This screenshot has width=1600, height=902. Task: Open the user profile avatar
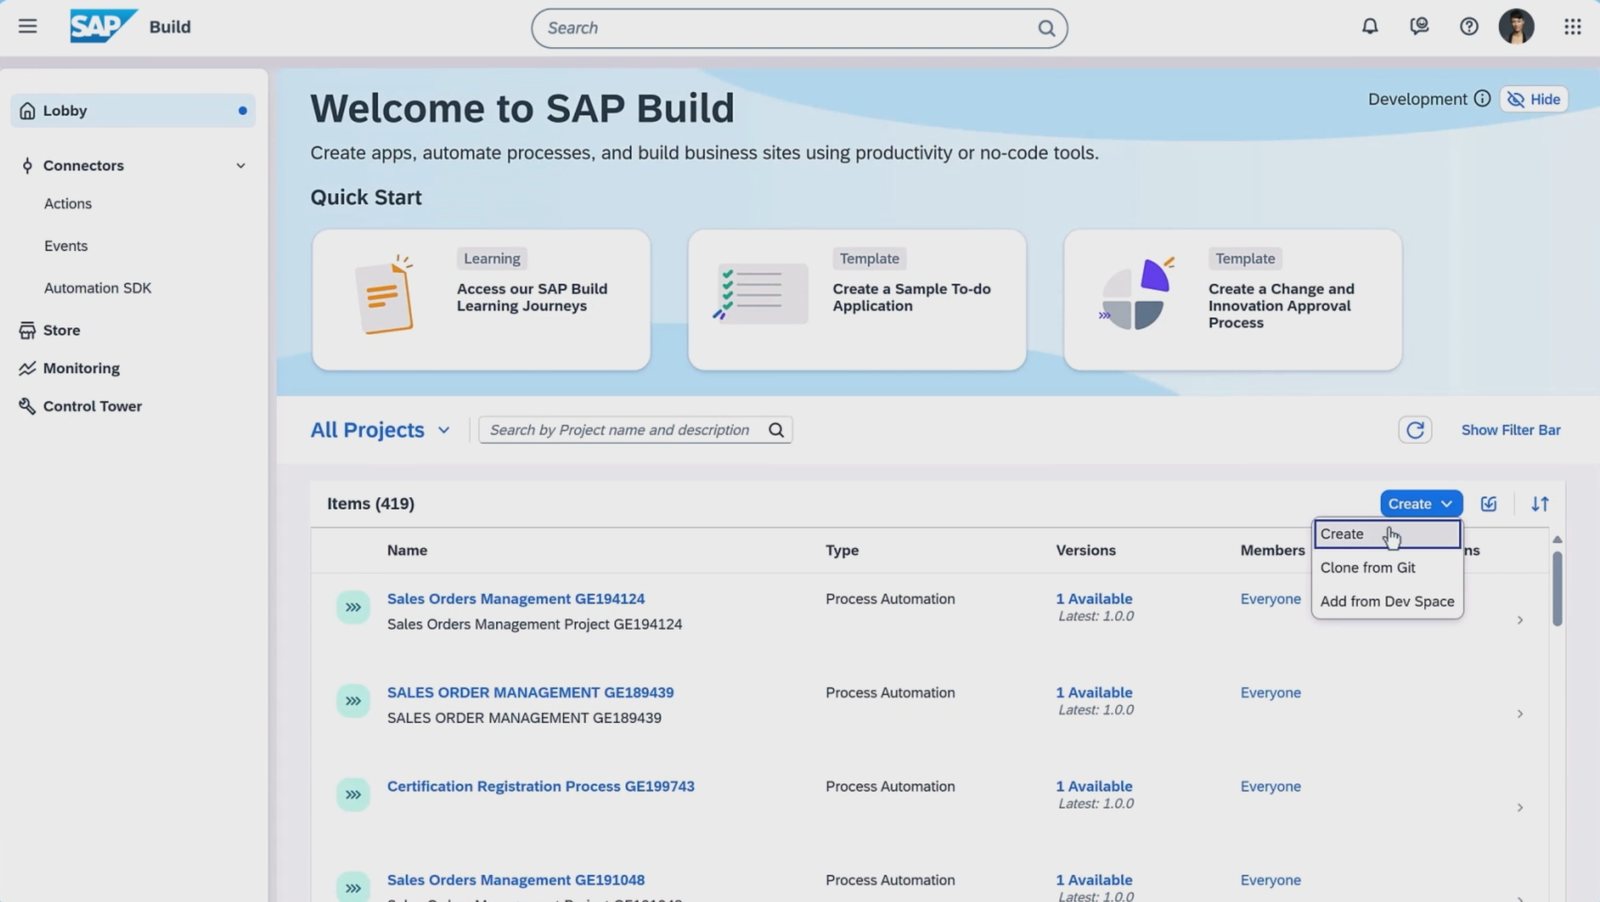(x=1516, y=26)
